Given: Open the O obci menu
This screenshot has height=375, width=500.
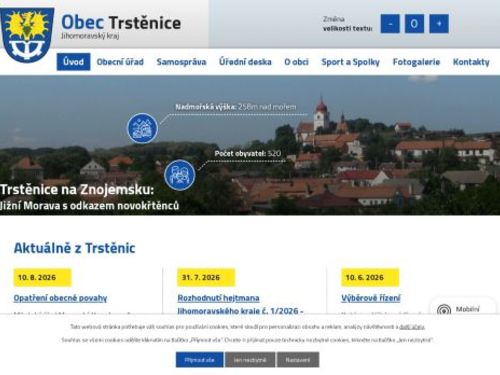Looking at the screenshot, I should pos(296,62).
